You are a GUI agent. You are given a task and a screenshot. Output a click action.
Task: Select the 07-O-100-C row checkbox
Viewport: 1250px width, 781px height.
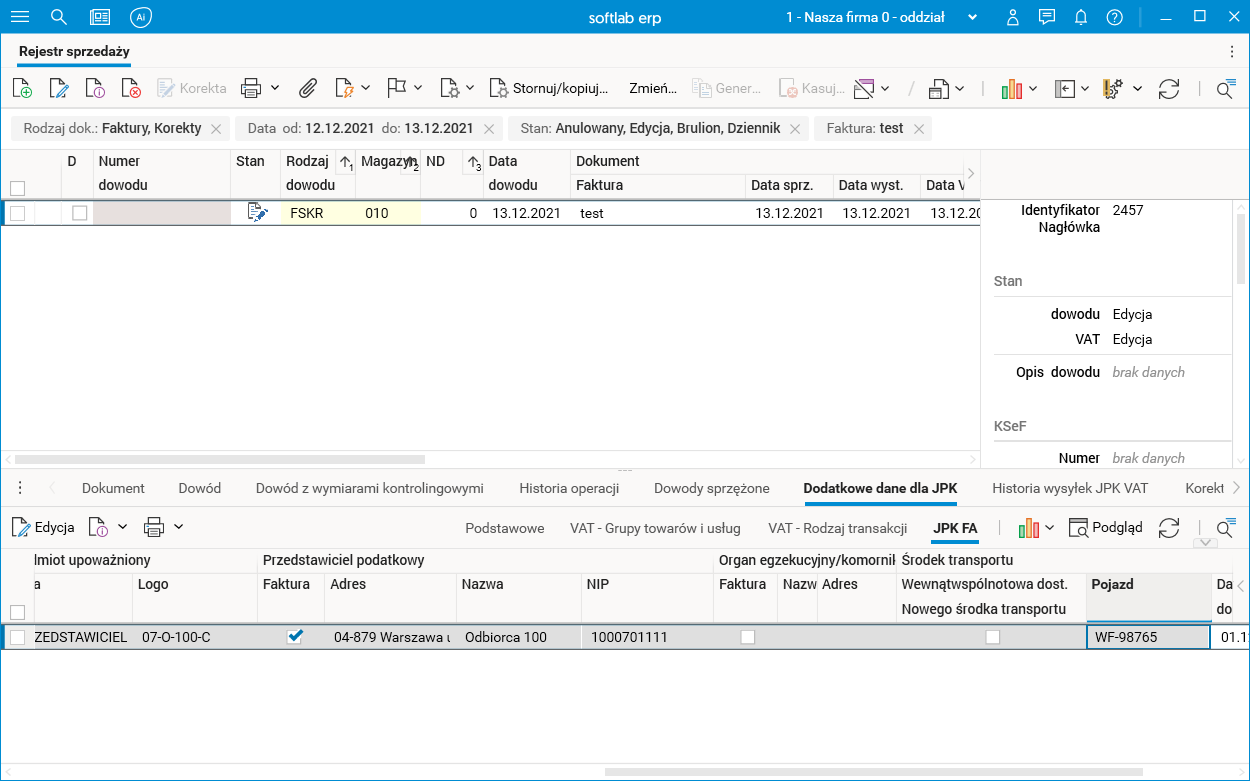17,637
